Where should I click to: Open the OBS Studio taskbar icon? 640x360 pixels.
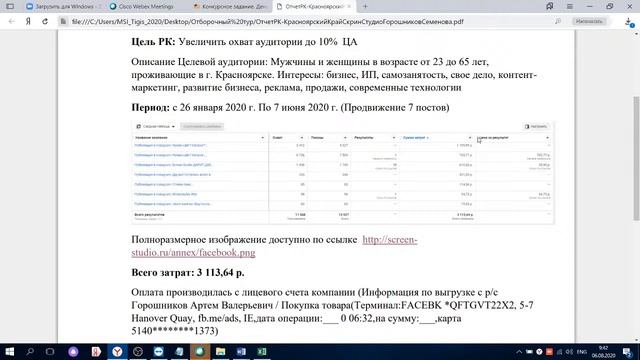pos(138,352)
